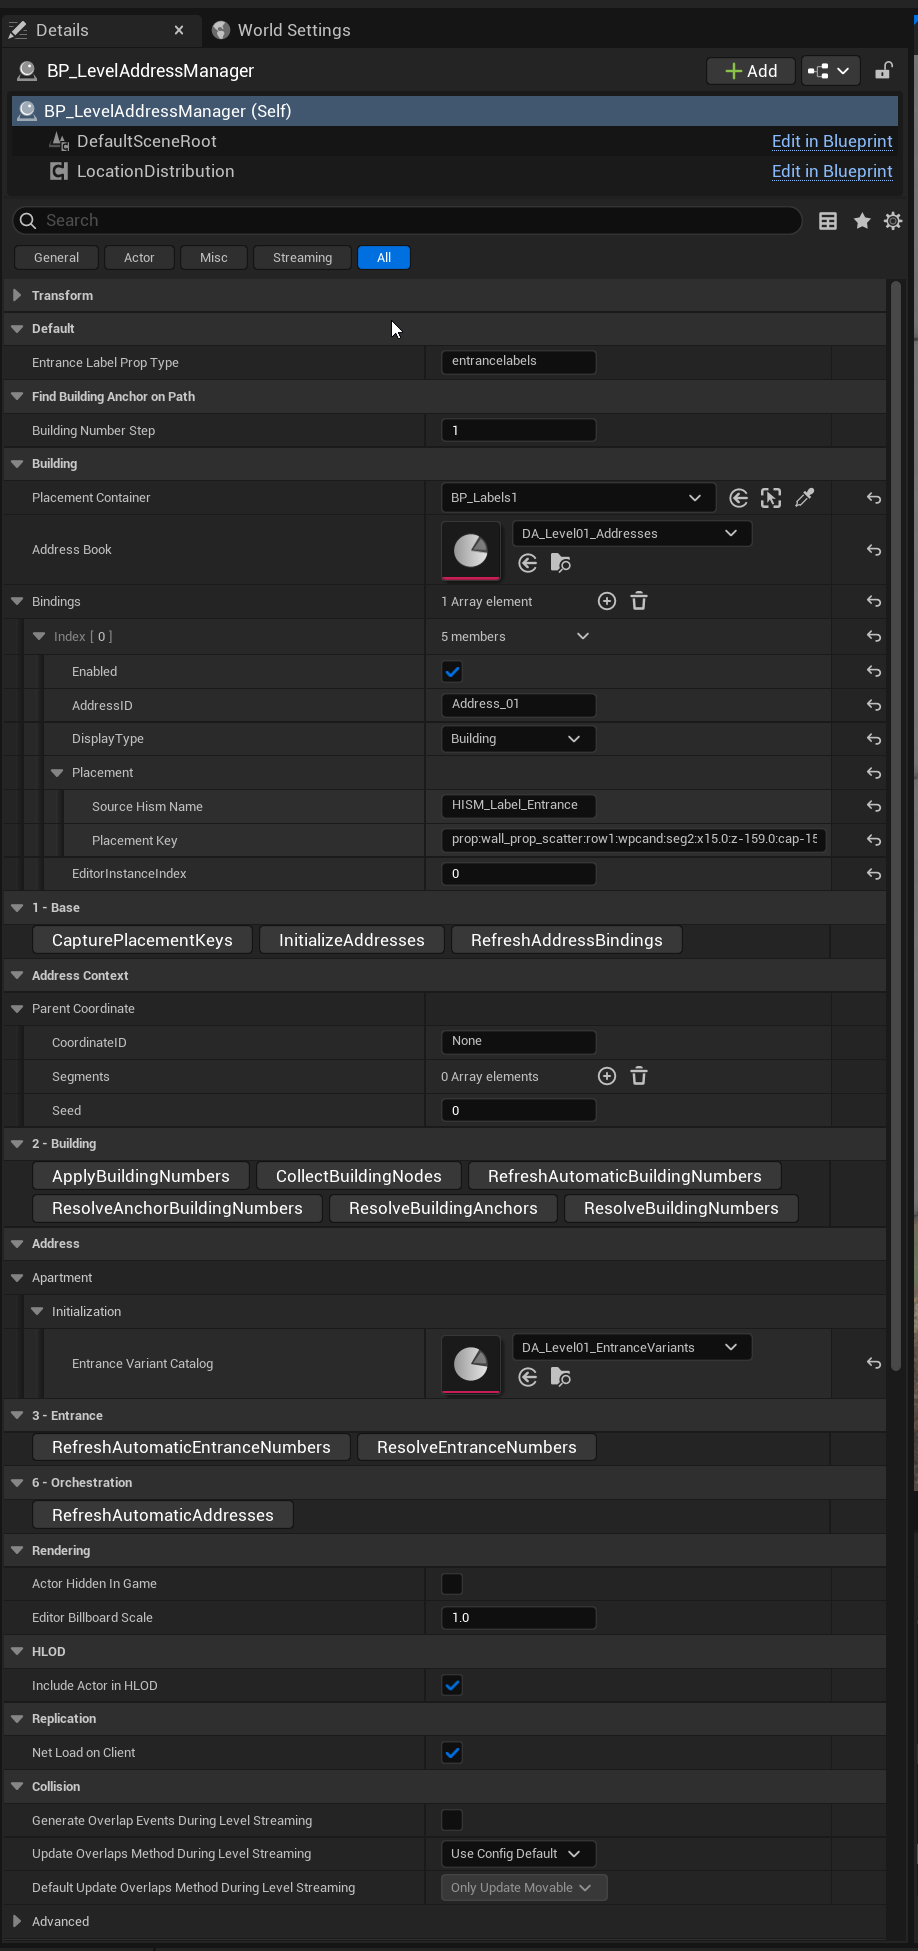The height and width of the screenshot is (1951, 918).
Task: Enable Generate Overlap Events During Level Streaming
Action: 452,1820
